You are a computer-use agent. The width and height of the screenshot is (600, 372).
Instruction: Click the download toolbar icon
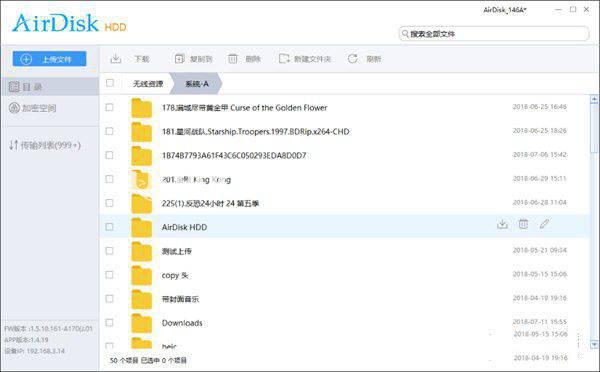click(x=116, y=59)
